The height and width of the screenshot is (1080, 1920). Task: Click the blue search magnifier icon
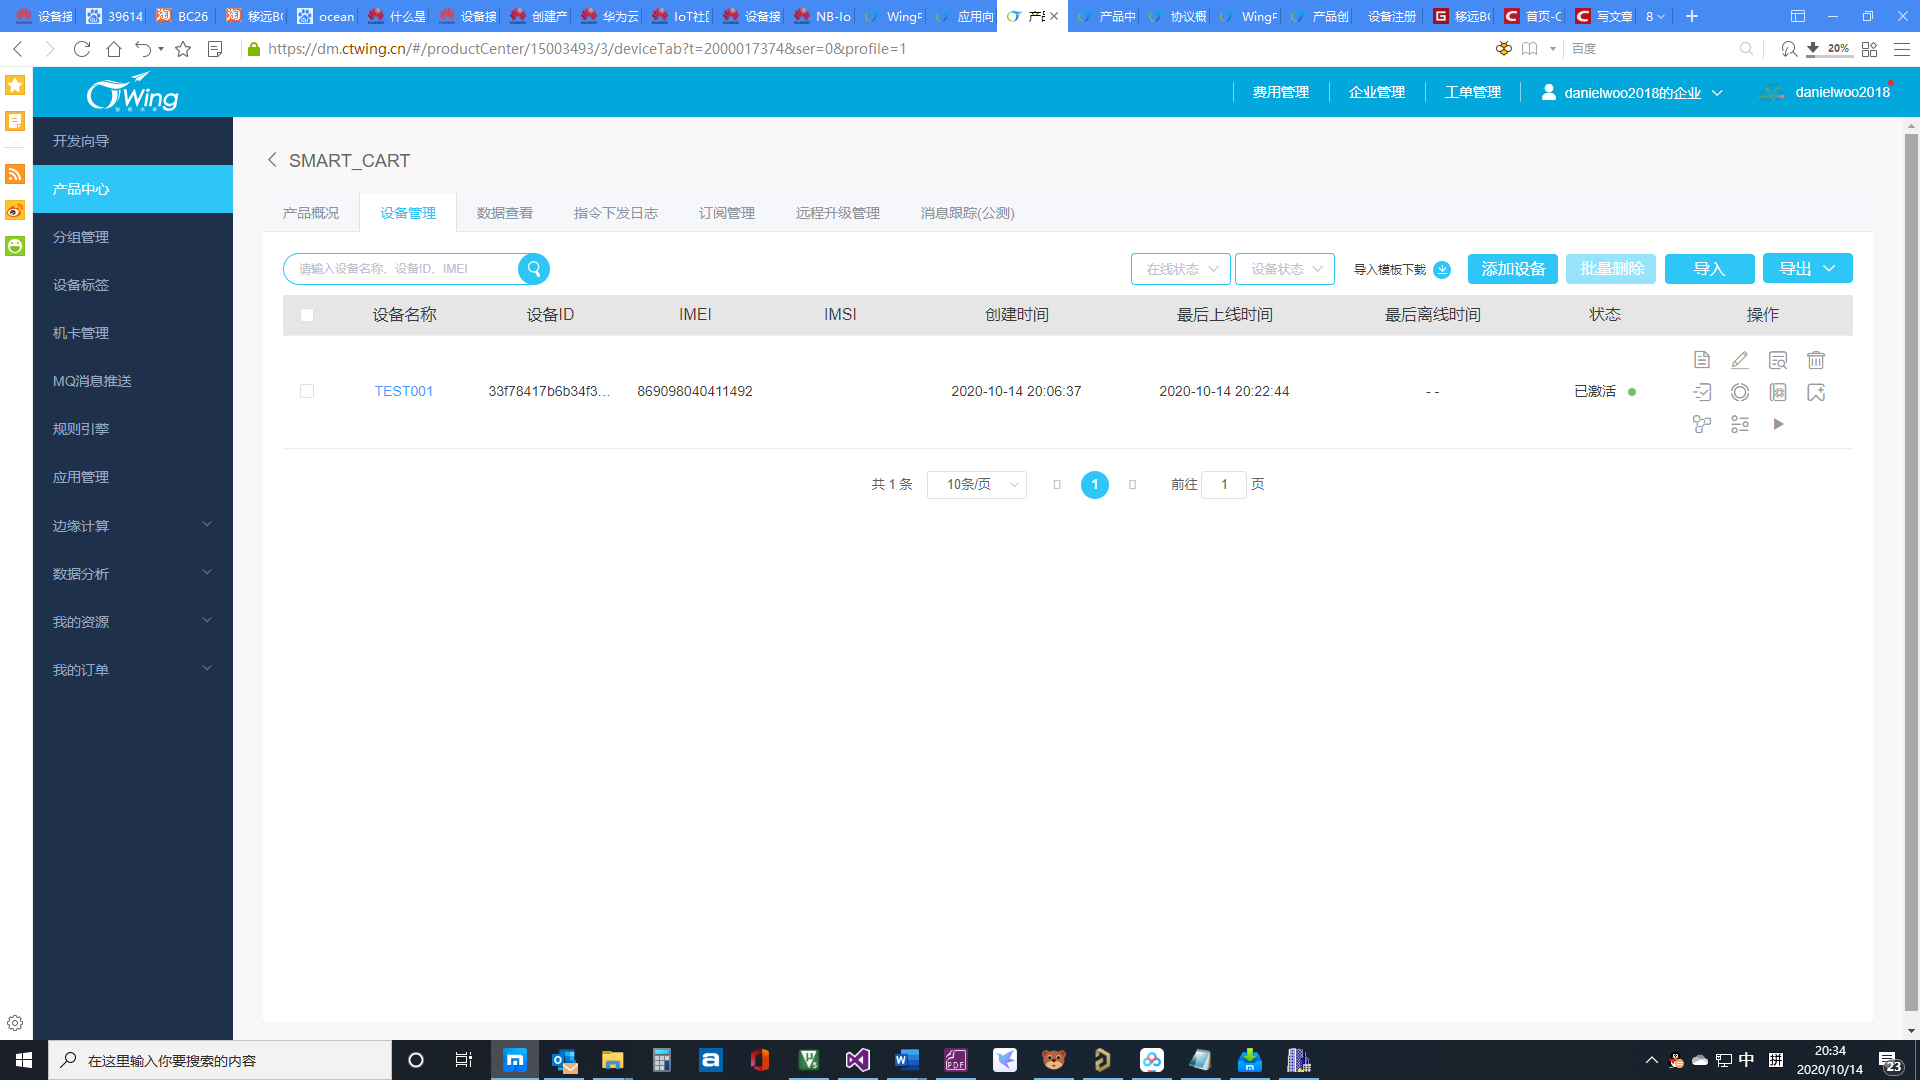click(x=534, y=268)
